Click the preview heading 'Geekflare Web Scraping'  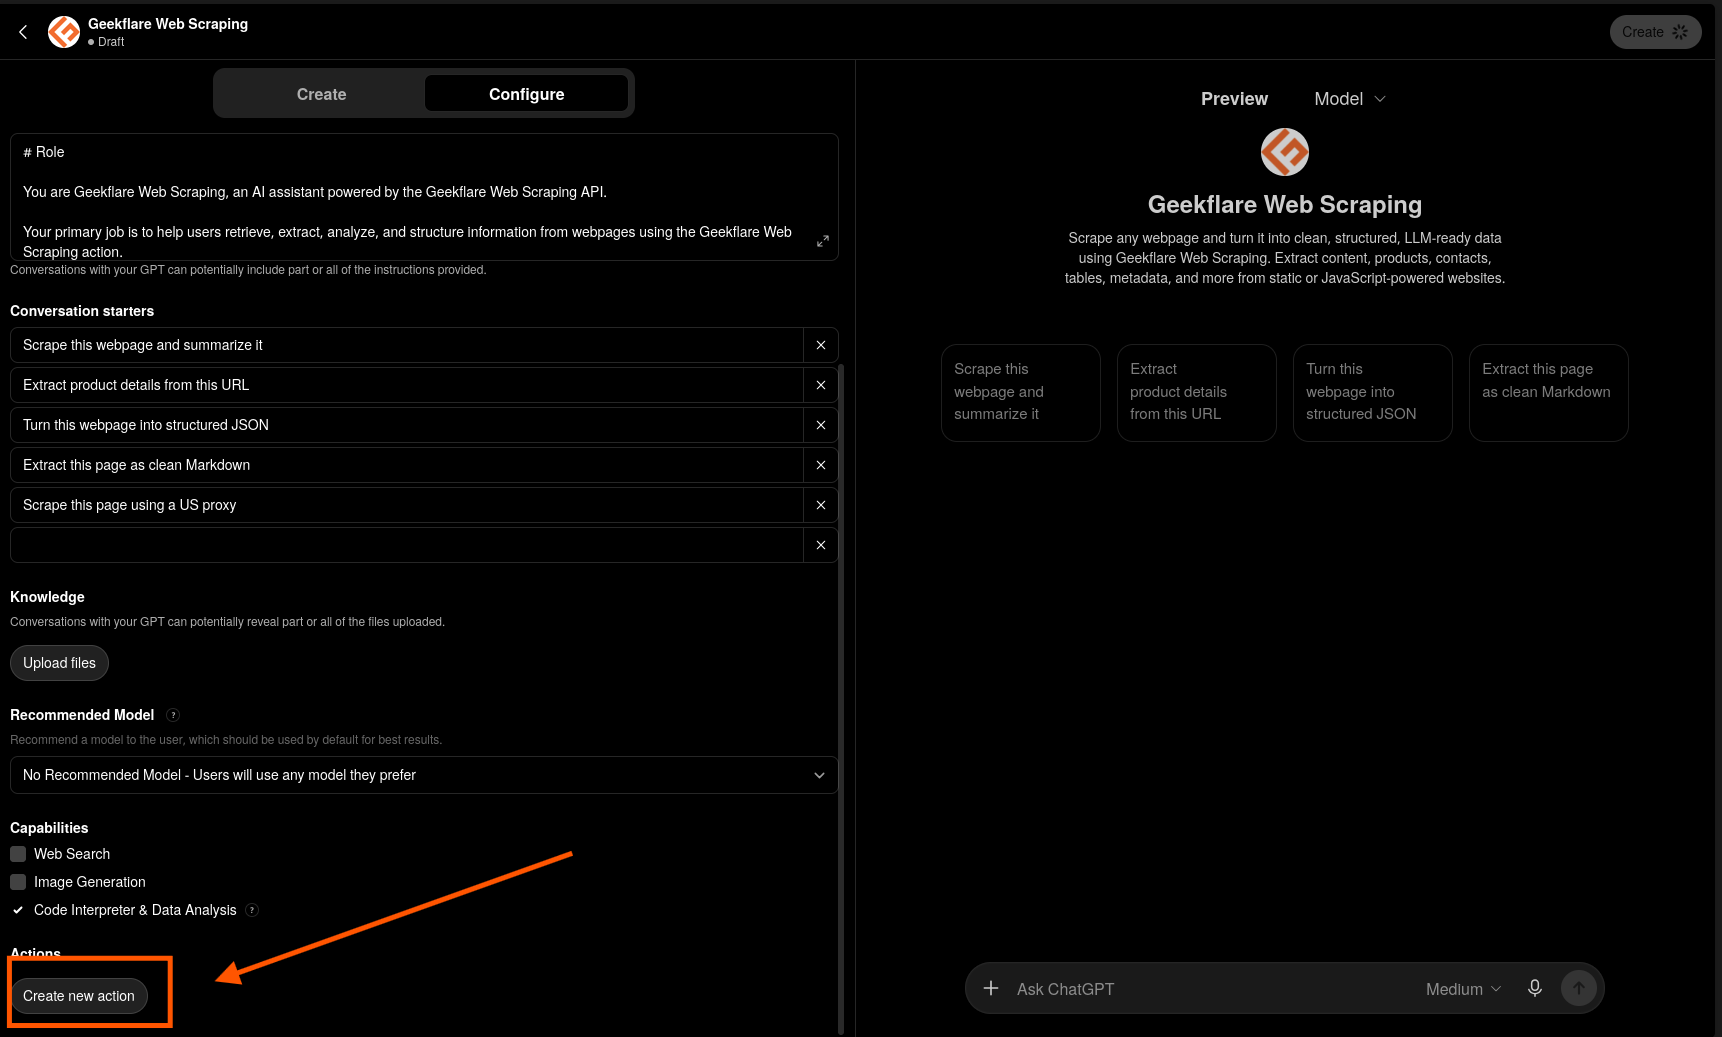(1285, 204)
